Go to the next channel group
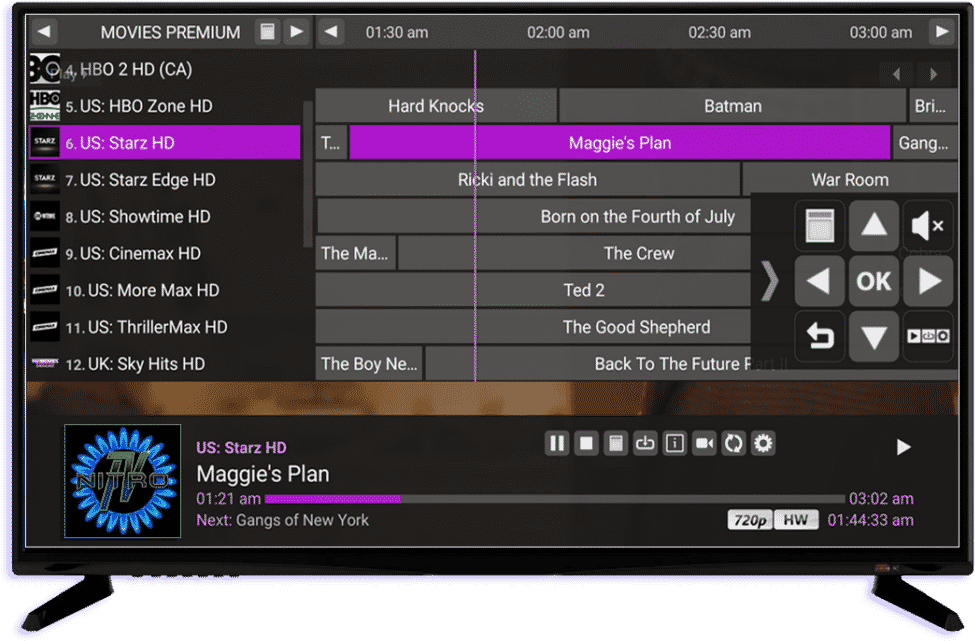975x641 pixels. [x=297, y=32]
